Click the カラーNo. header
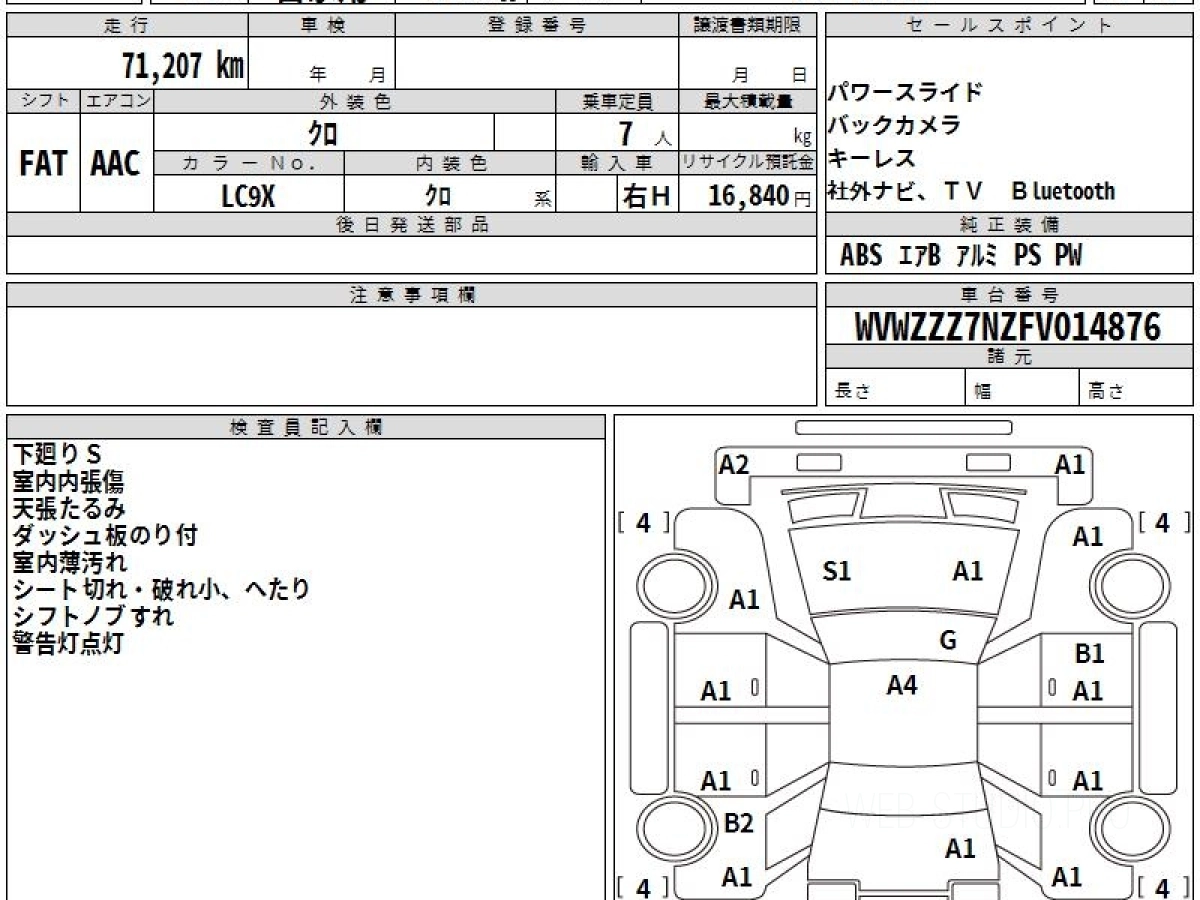 [x=249, y=163]
